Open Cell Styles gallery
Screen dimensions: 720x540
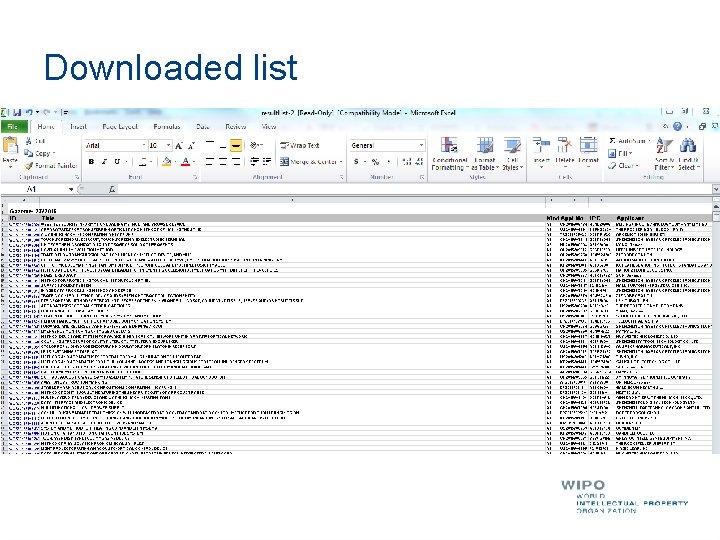coord(512,154)
